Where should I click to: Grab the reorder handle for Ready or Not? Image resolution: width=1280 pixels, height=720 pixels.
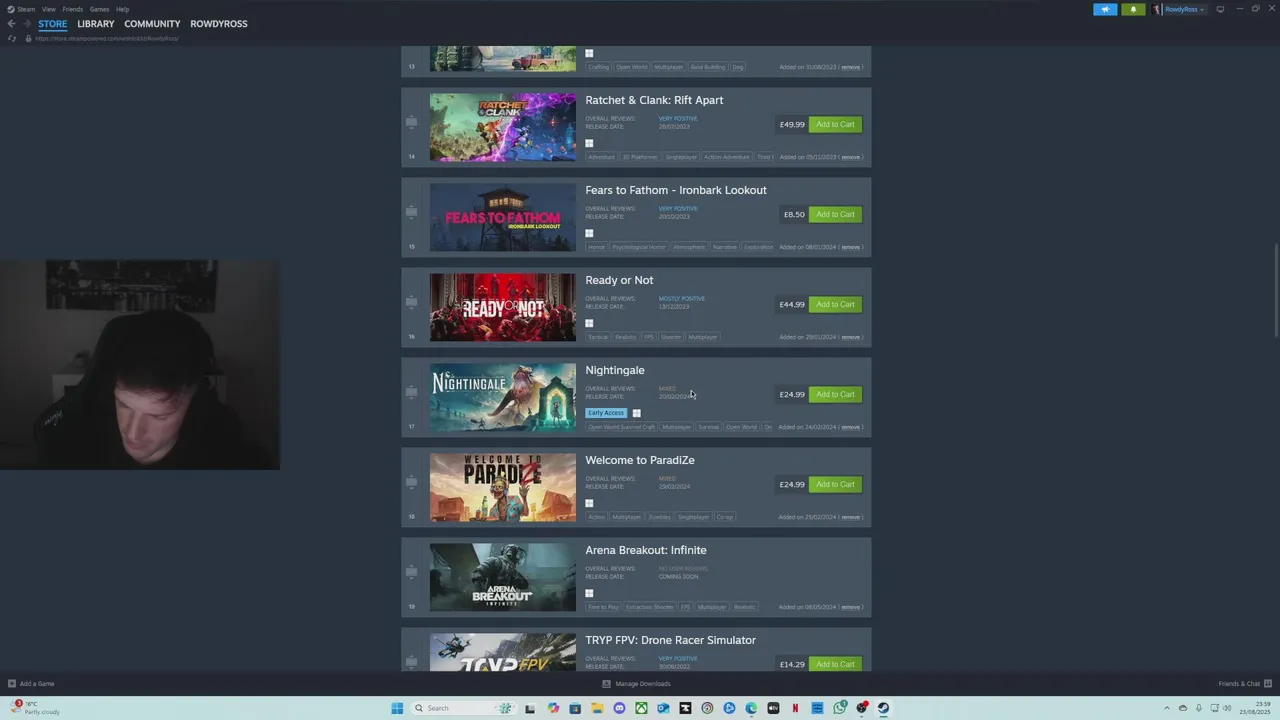(411, 302)
